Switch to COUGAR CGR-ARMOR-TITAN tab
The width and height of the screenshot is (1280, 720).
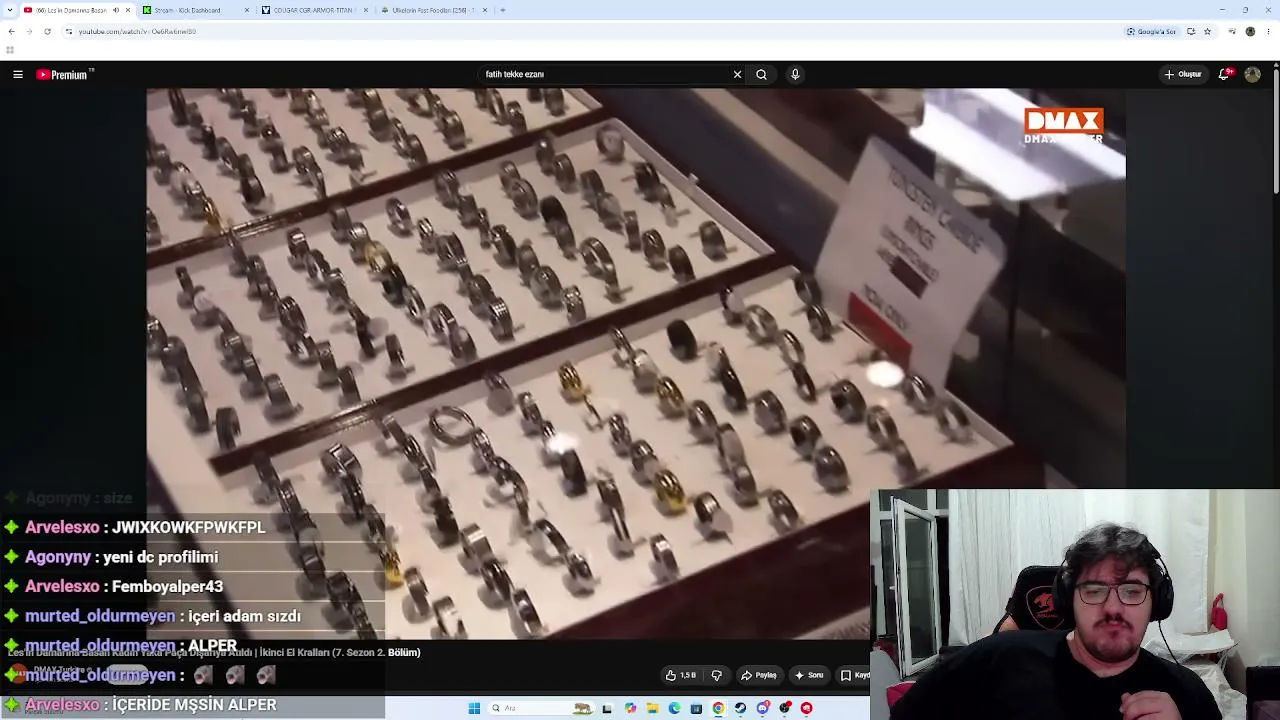313,10
